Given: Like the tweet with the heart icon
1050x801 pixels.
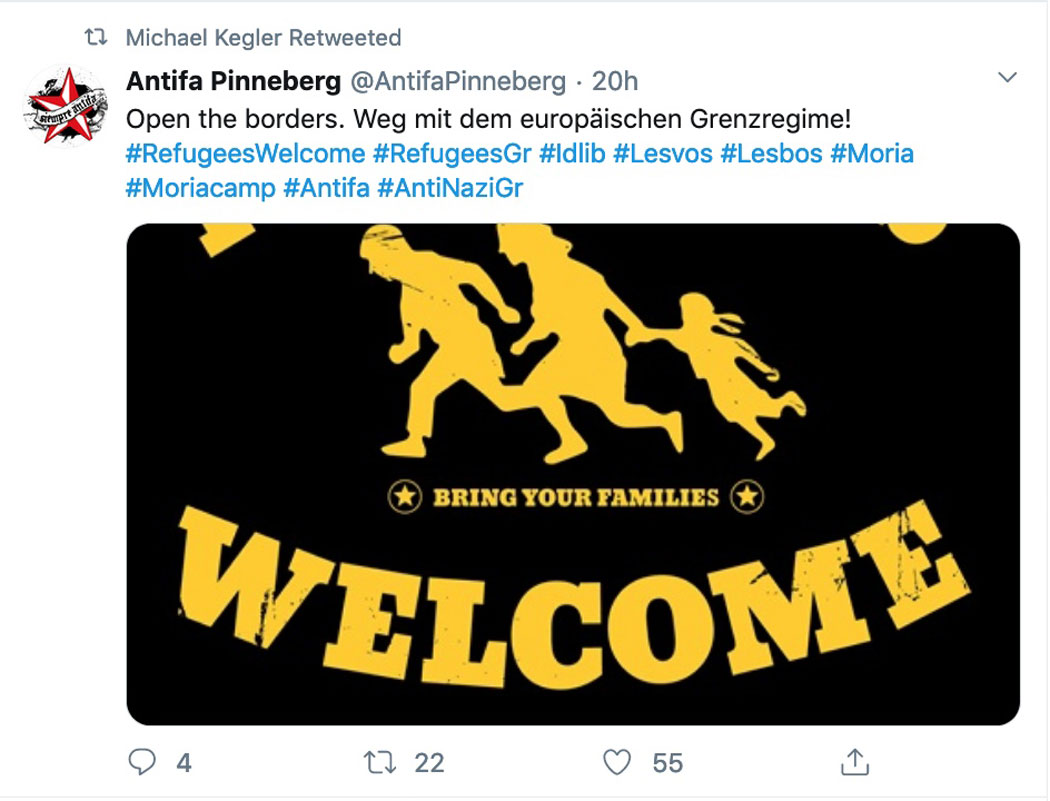Looking at the screenshot, I should 617,762.
